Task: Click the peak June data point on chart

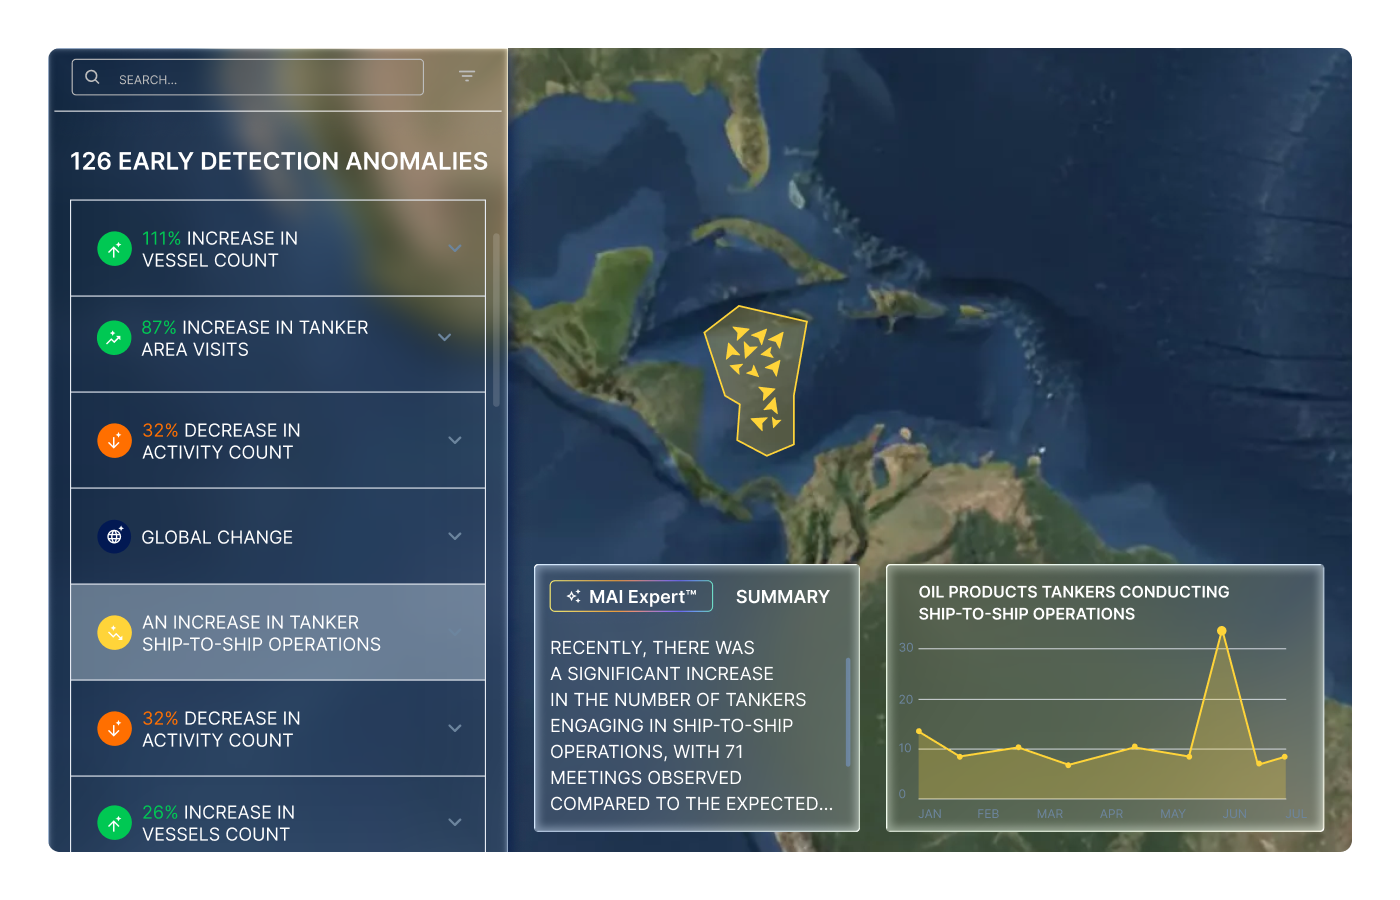Action: coord(1221,631)
